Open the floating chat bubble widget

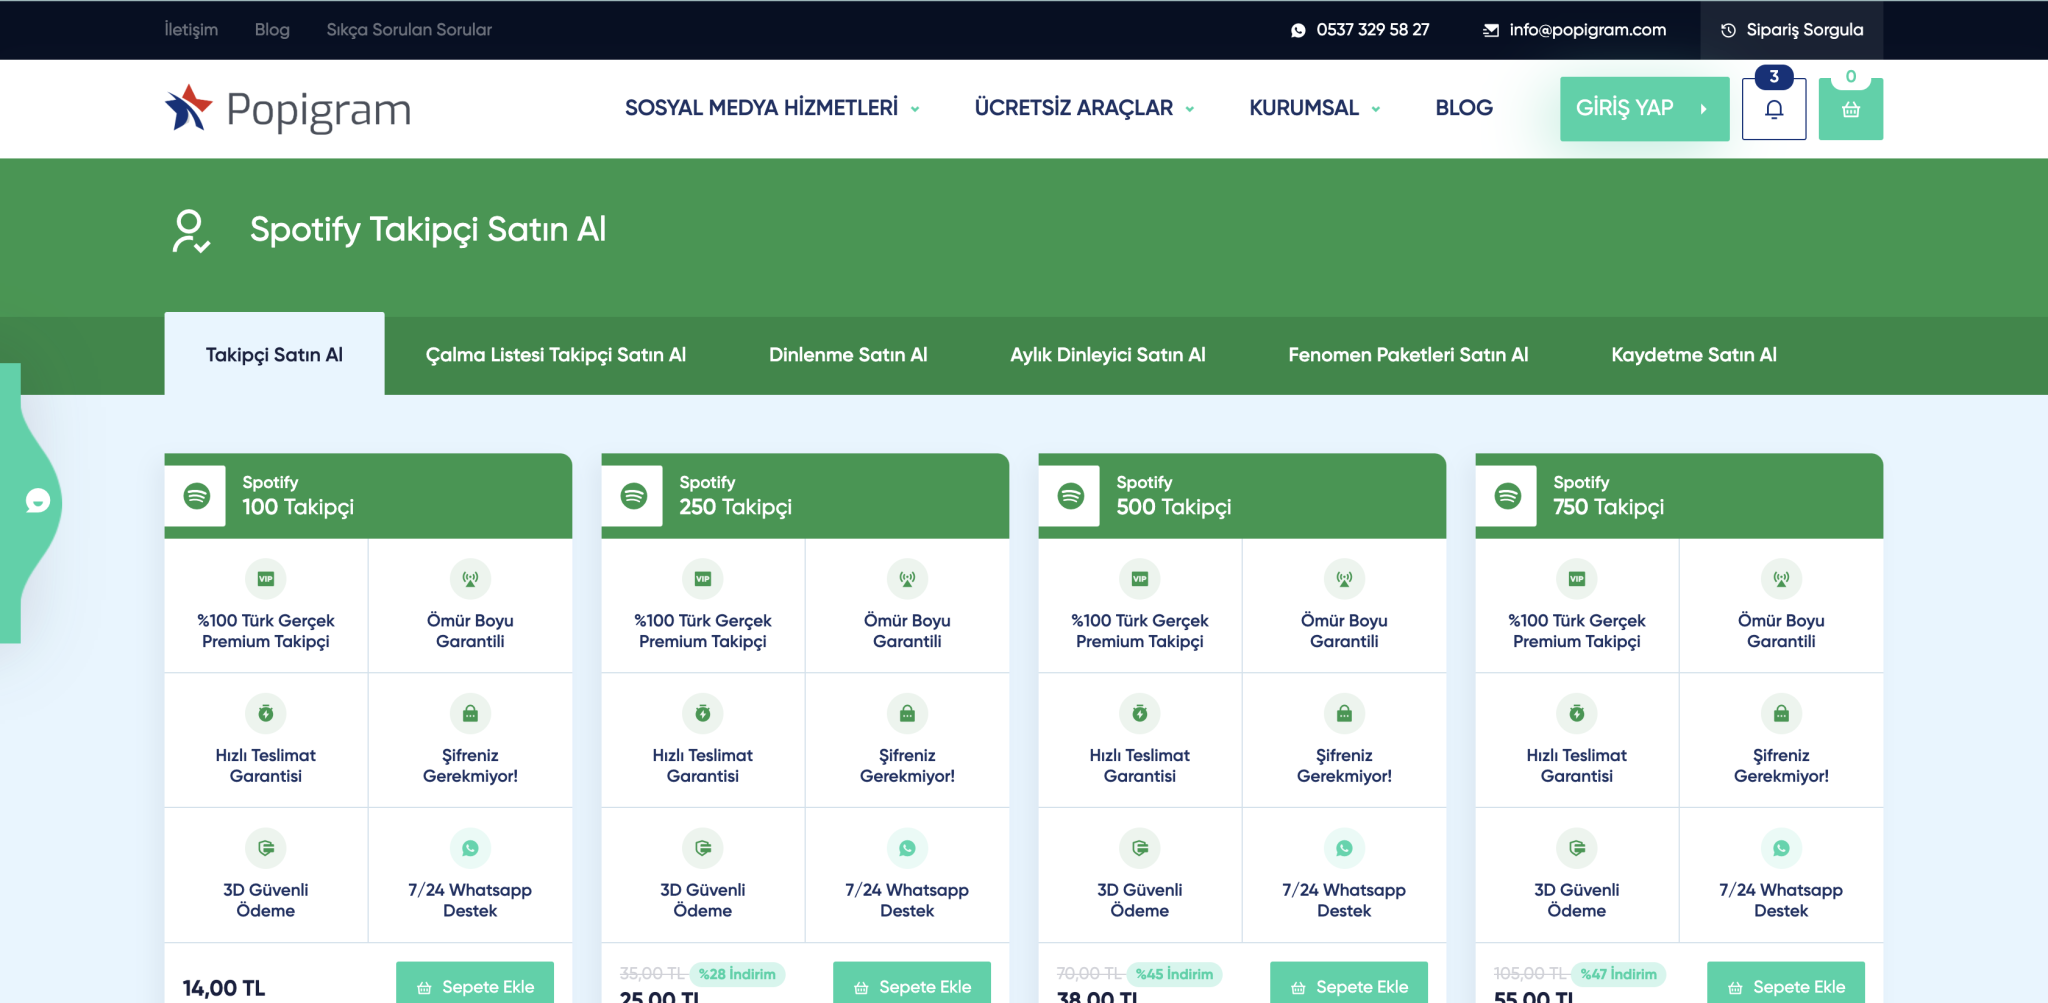click(x=38, y=500)
